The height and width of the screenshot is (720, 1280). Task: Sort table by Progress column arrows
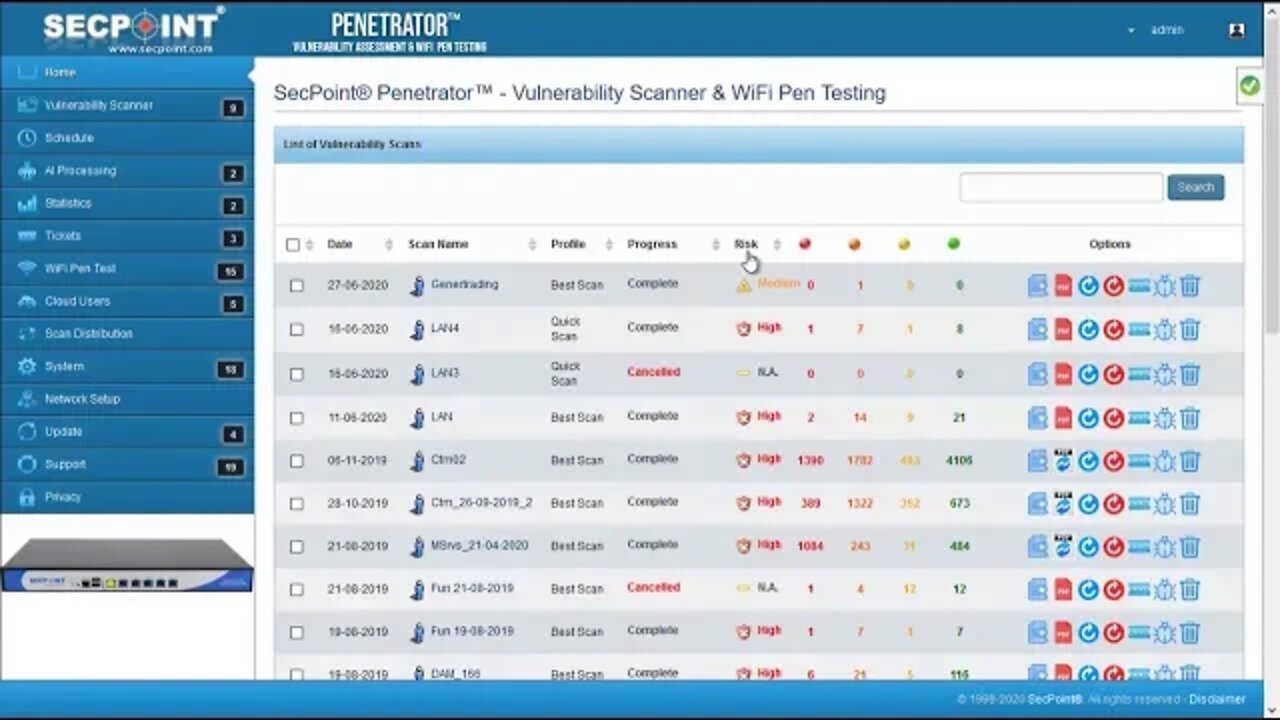tap(716, 244)
